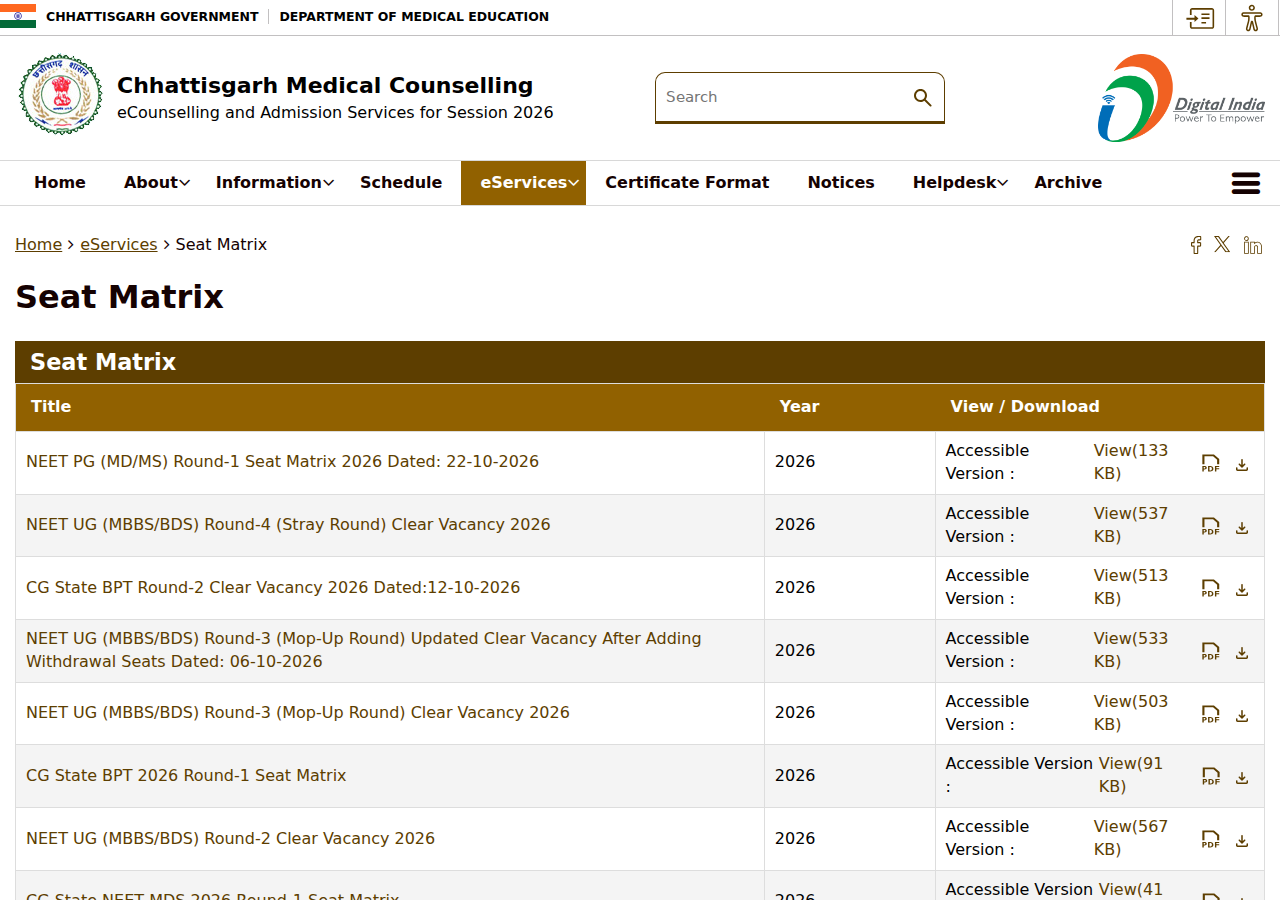View Round-4 Stray Round vacancy (537 KB)
This screenshot has height=900, width=1280.
coord(1131,525)
